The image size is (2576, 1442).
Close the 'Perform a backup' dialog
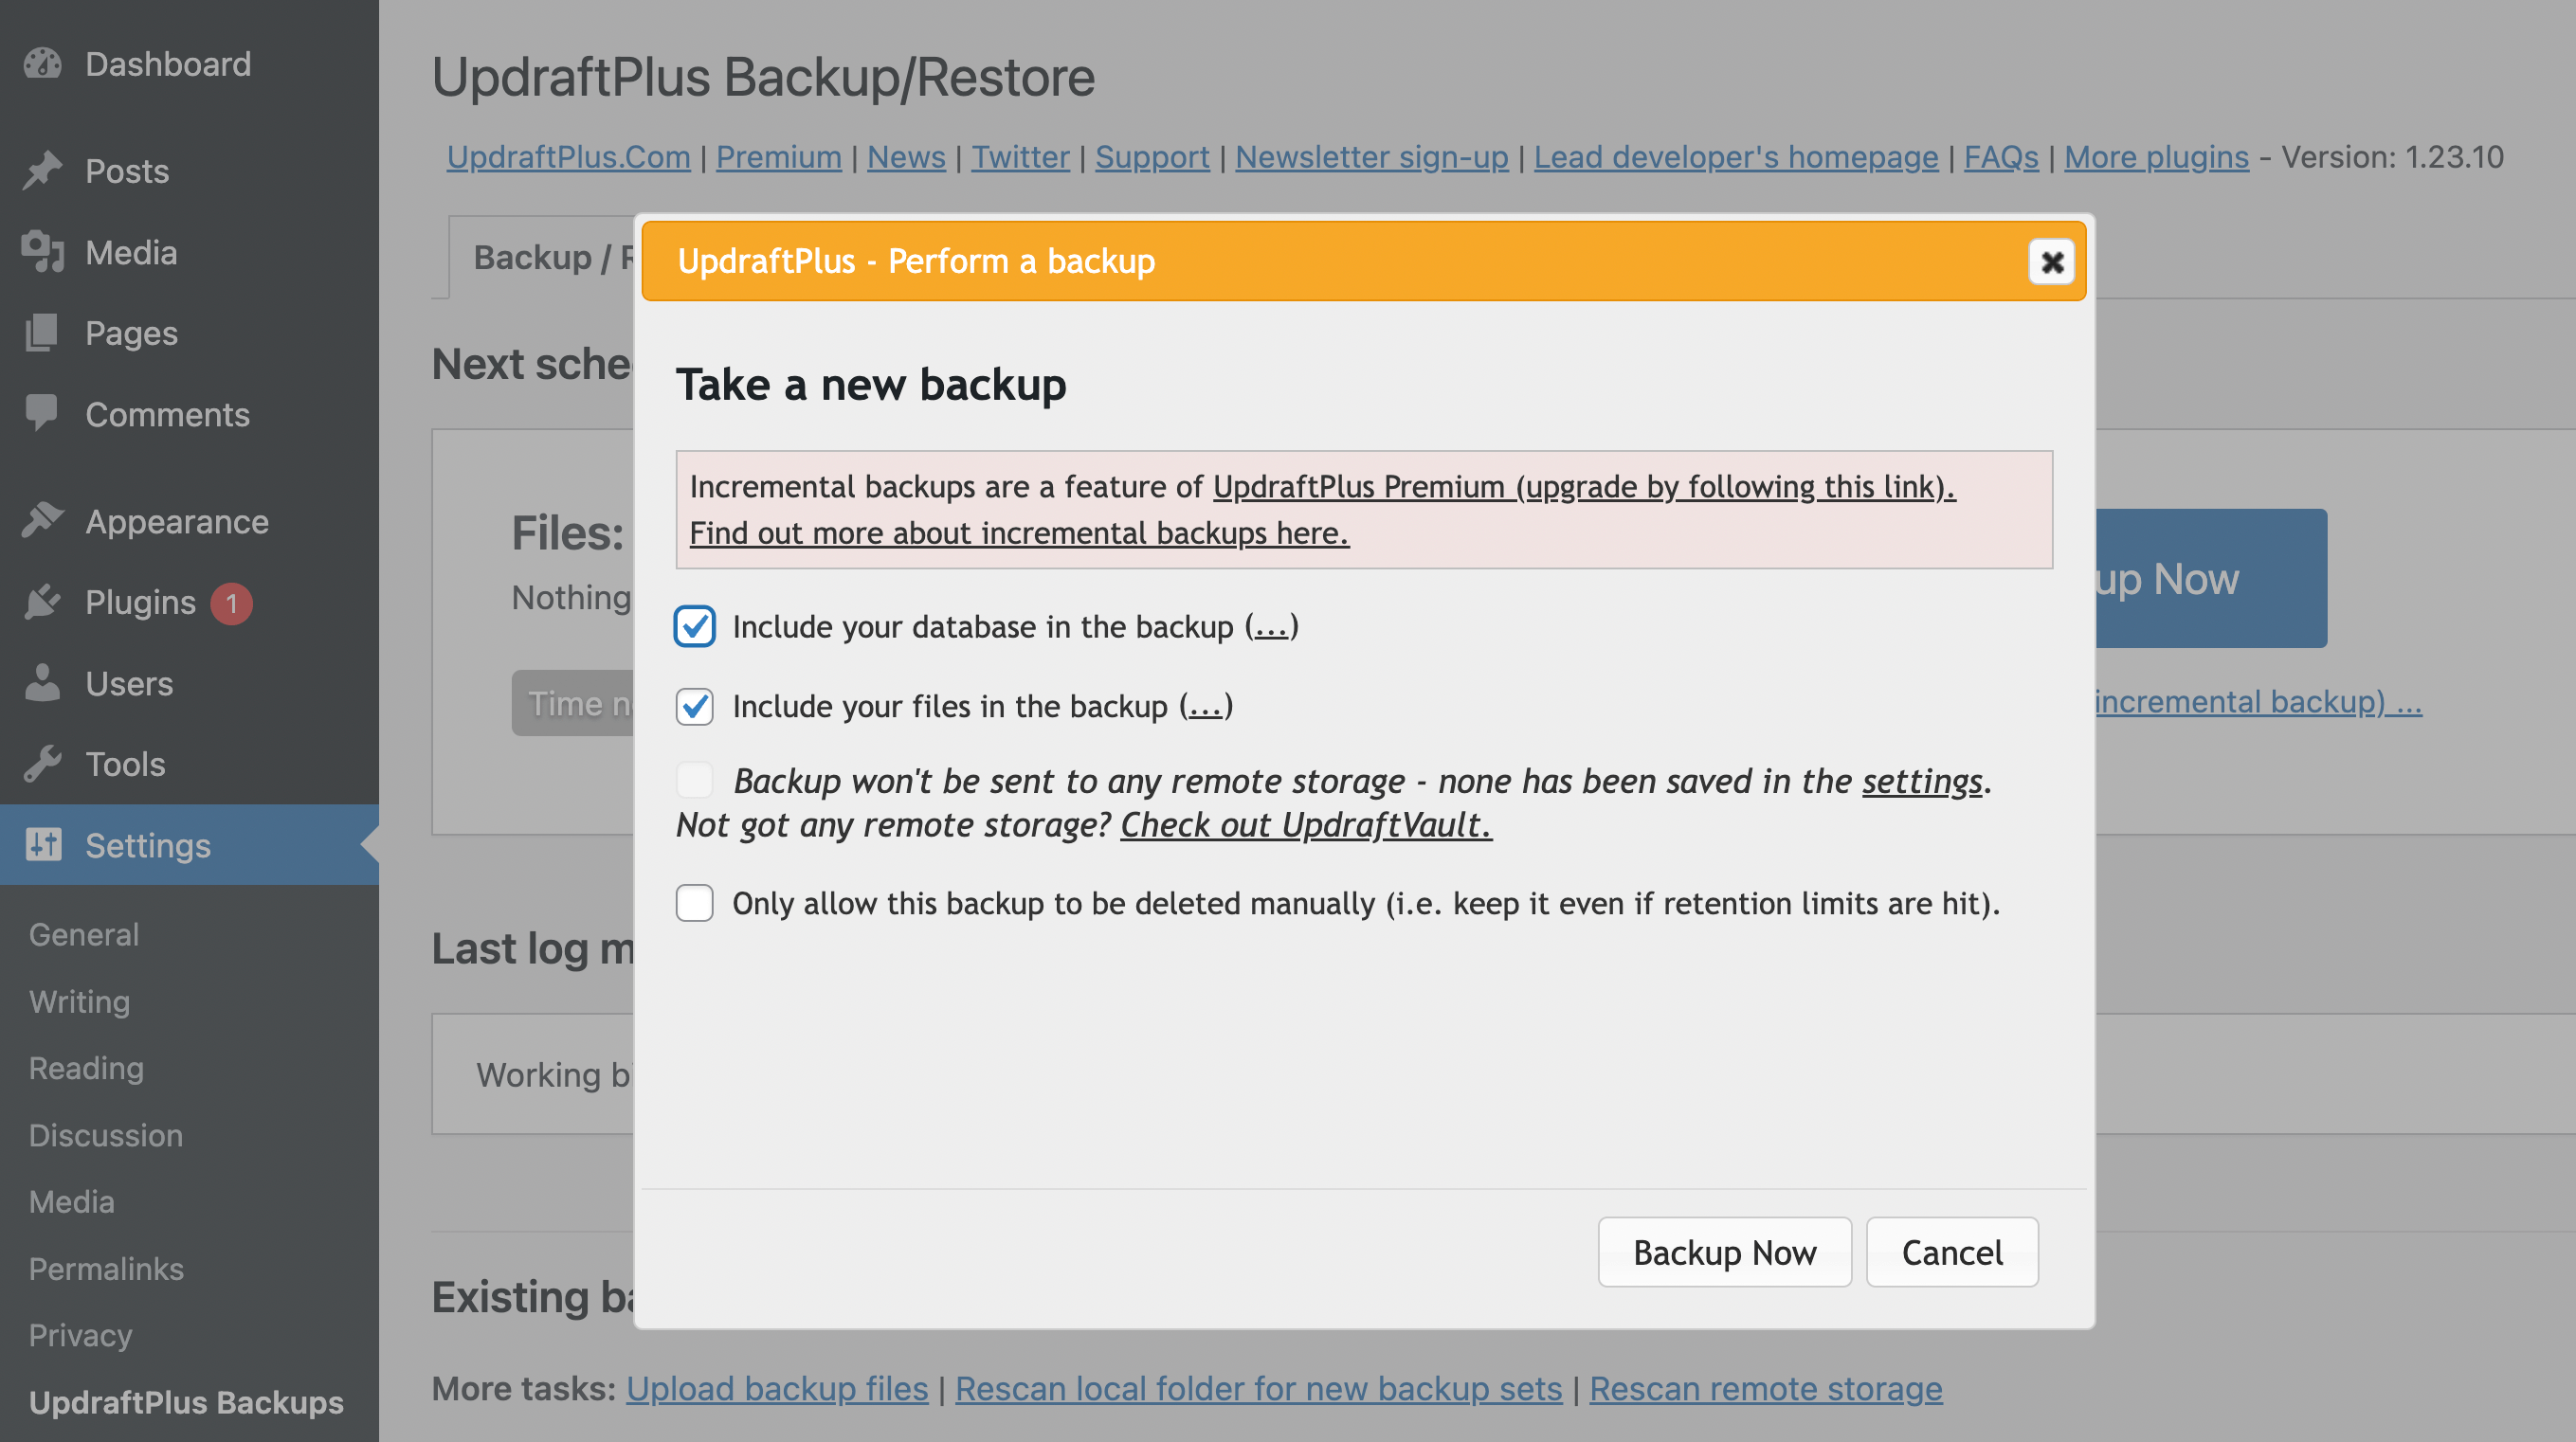tap(2051, 262)
